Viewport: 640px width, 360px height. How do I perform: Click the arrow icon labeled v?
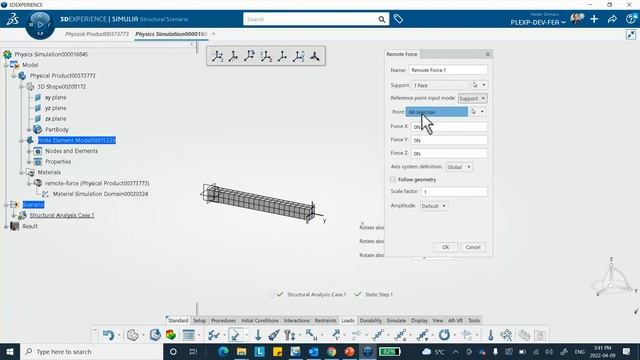tap(336, 335)
